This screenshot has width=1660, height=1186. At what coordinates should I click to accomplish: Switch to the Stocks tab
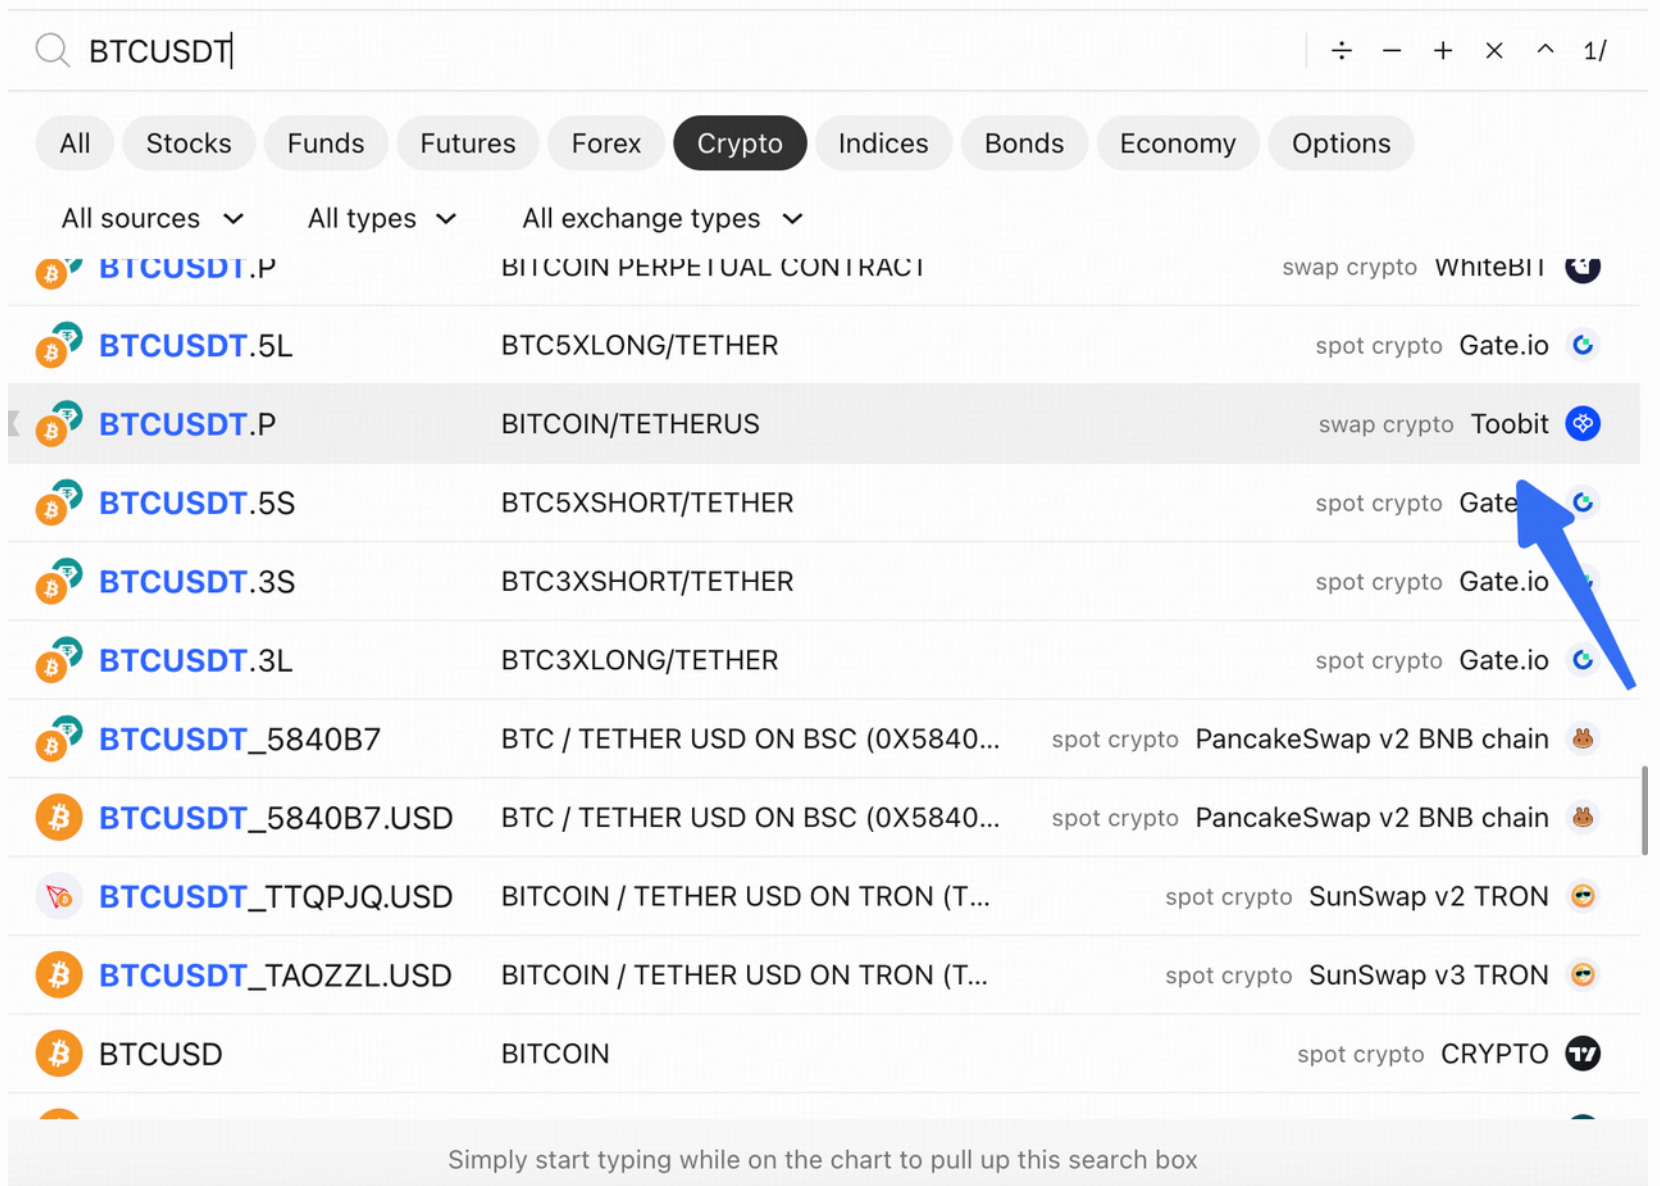coord(188,143)
